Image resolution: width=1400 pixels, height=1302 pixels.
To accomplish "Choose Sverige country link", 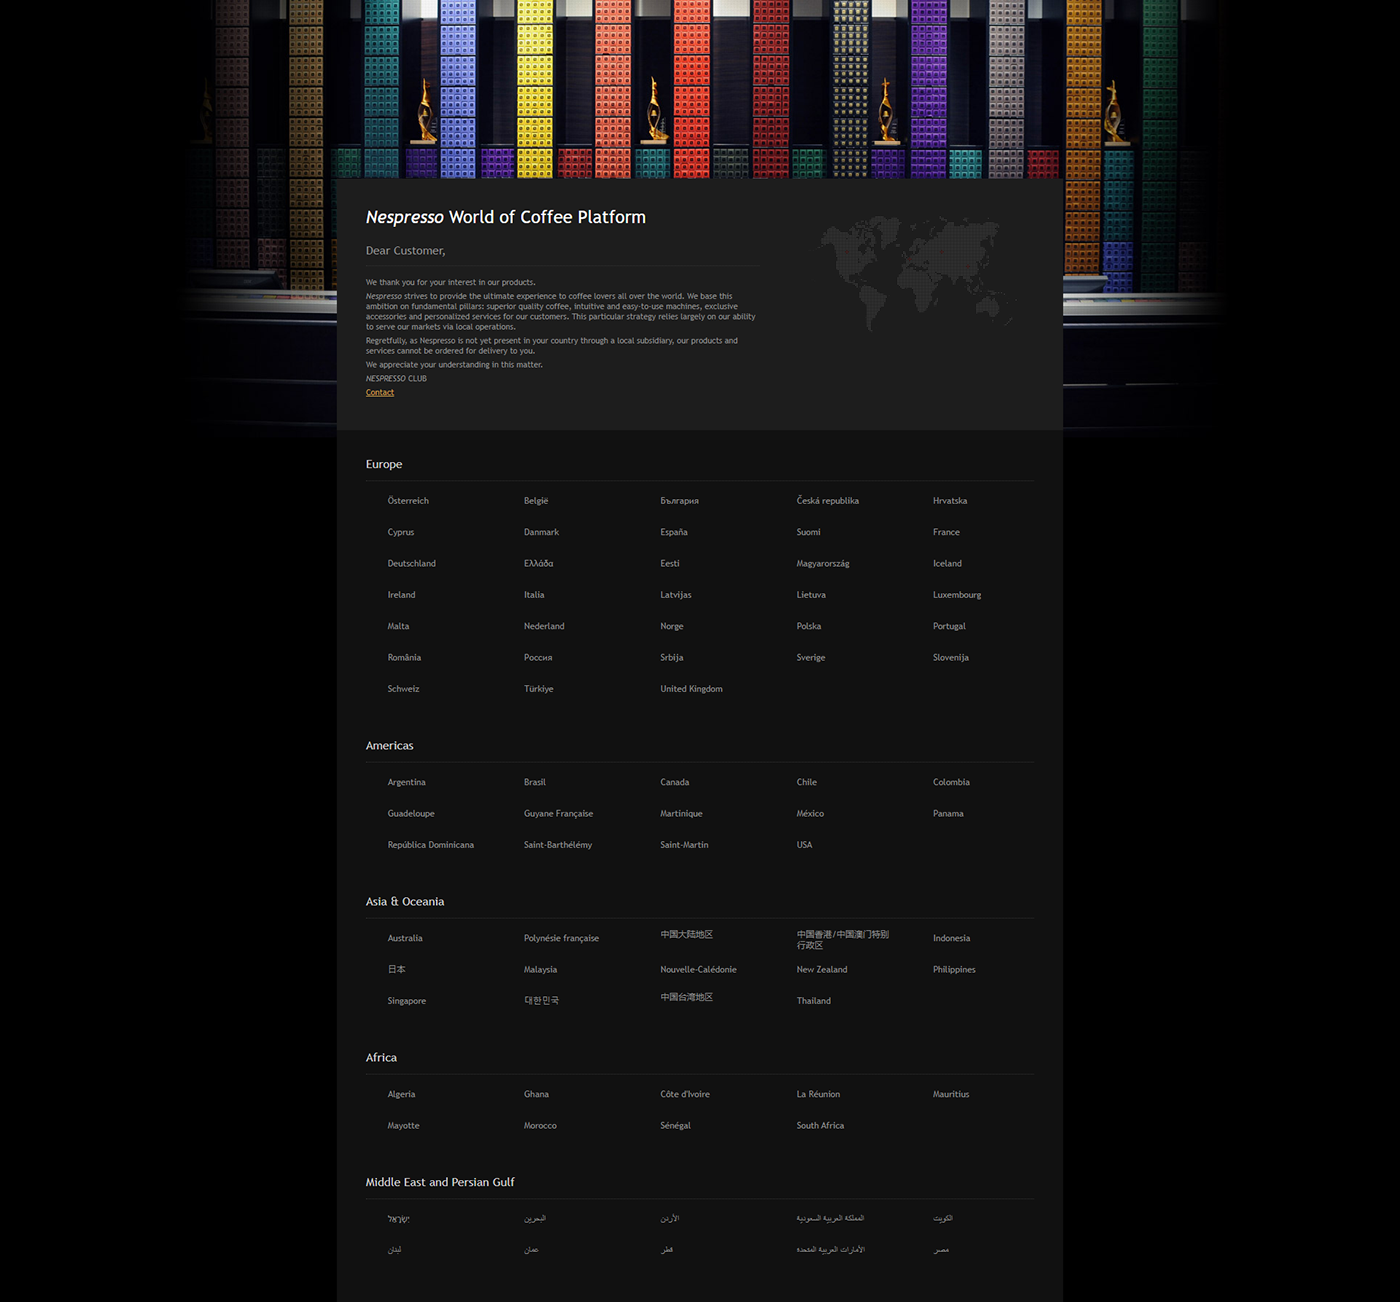I will click(811, 658).
